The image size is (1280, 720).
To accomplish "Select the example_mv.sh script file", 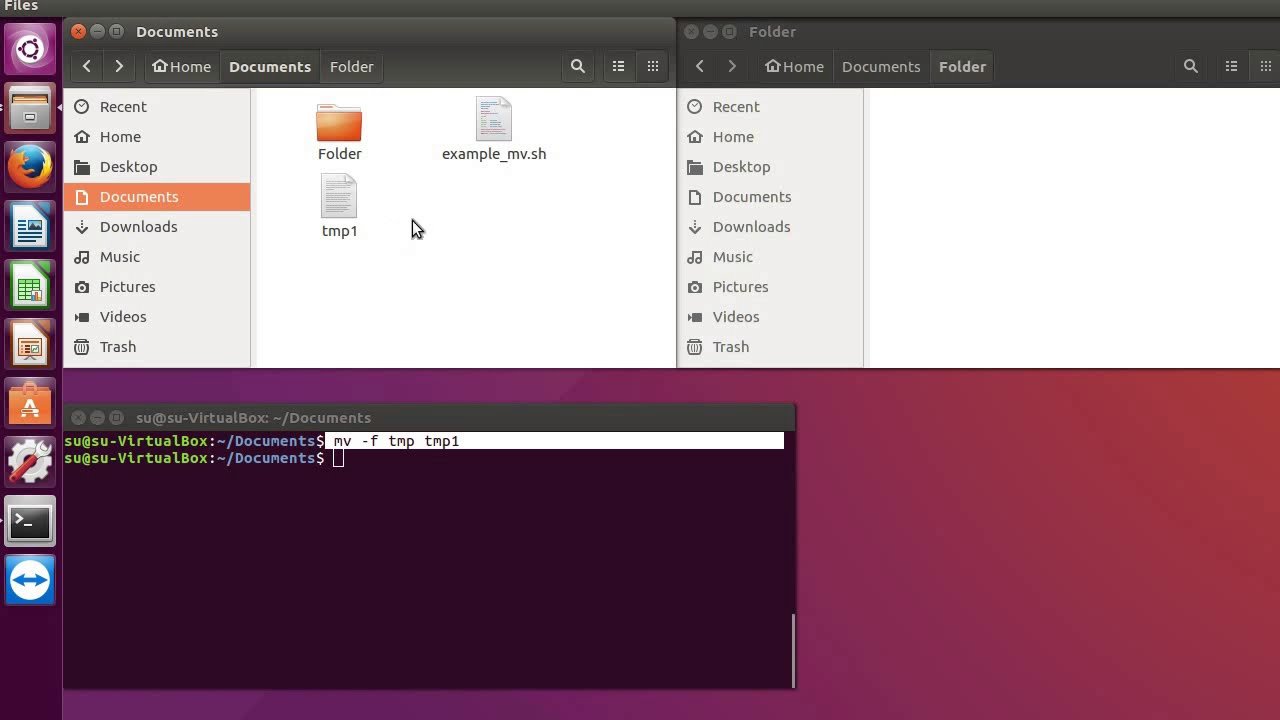I will point(493,119).
